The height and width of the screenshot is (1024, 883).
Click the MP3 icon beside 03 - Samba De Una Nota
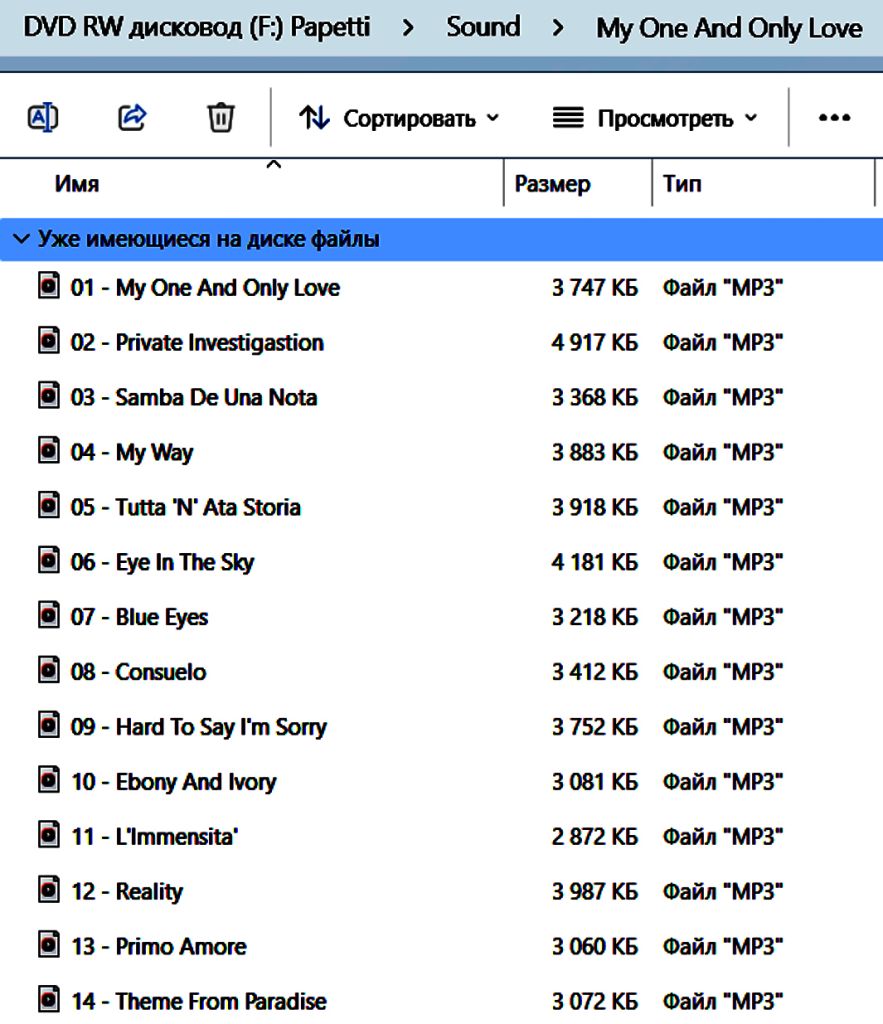tap(49, 395)
